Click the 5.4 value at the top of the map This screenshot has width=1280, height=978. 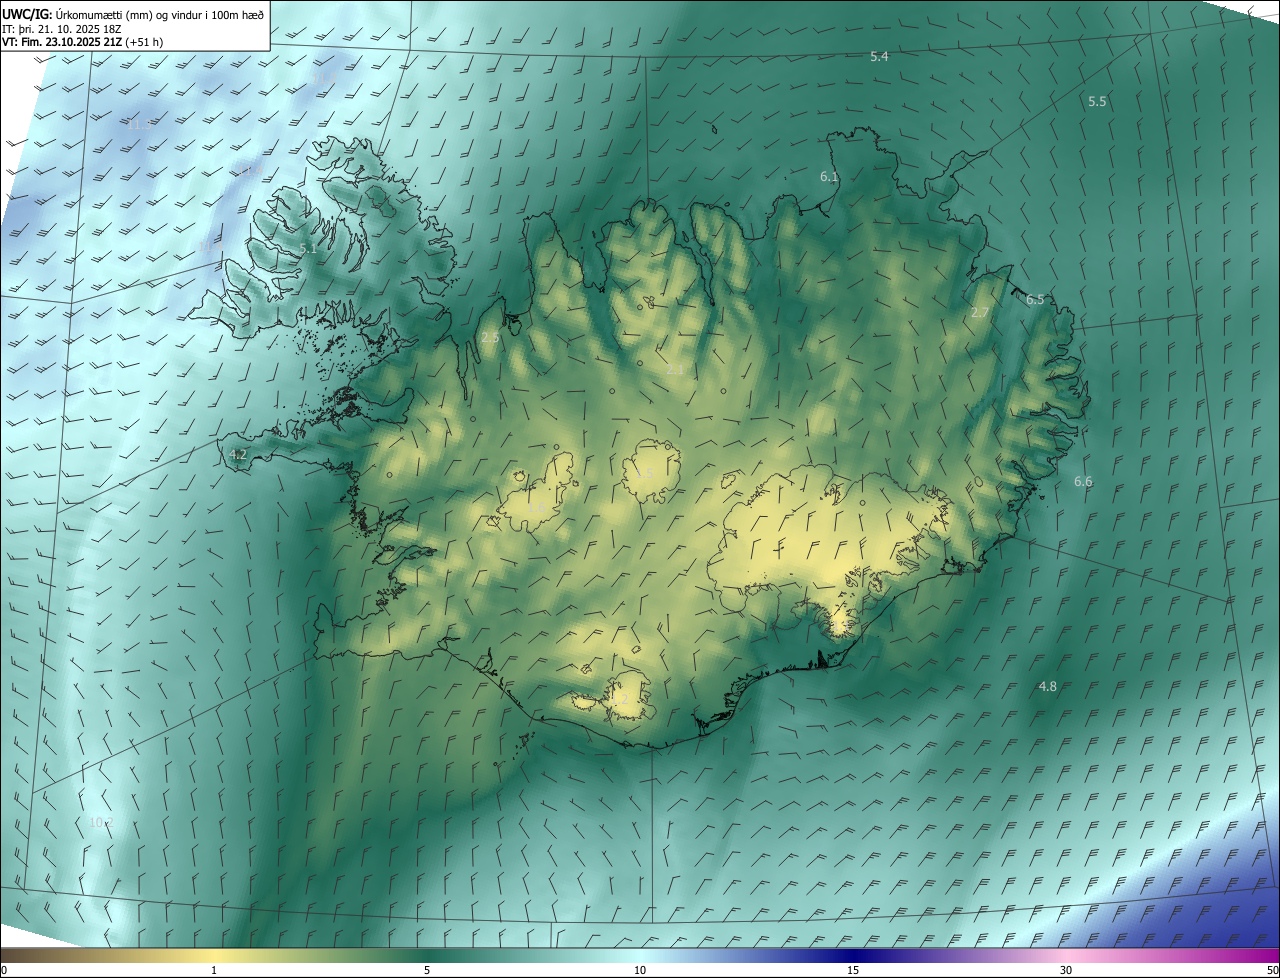point(879,57)
